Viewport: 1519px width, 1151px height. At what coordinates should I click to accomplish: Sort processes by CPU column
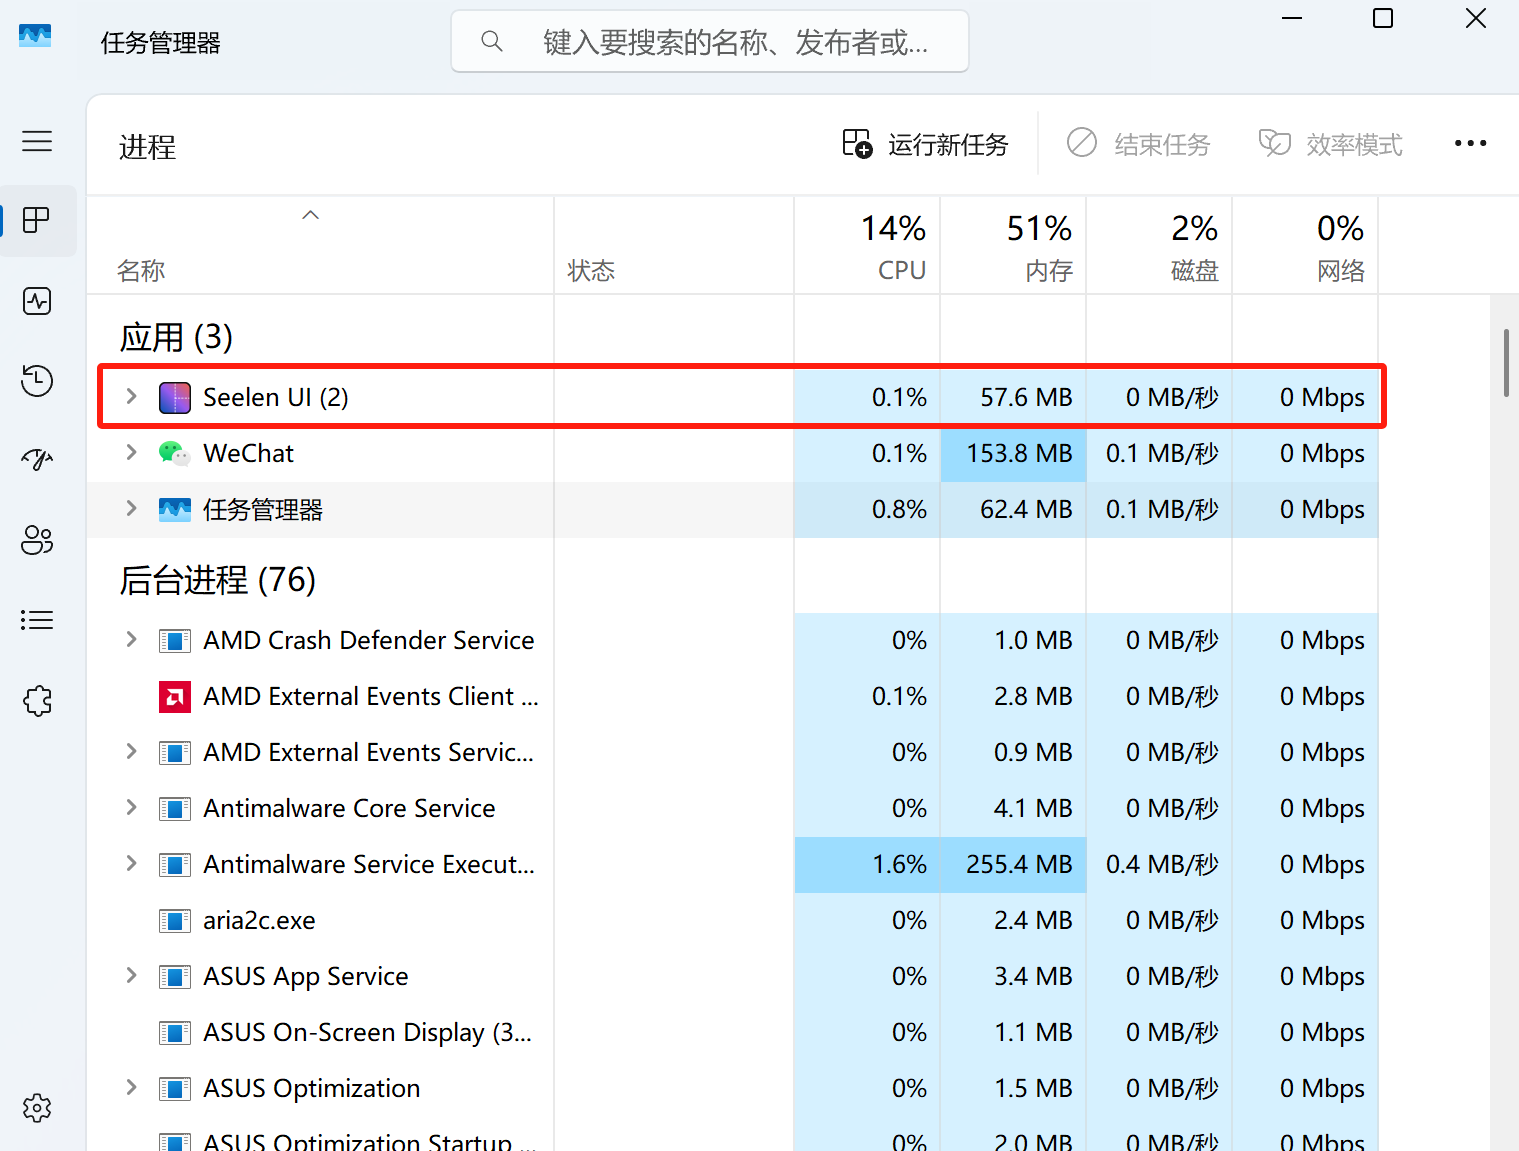(867, 246)
